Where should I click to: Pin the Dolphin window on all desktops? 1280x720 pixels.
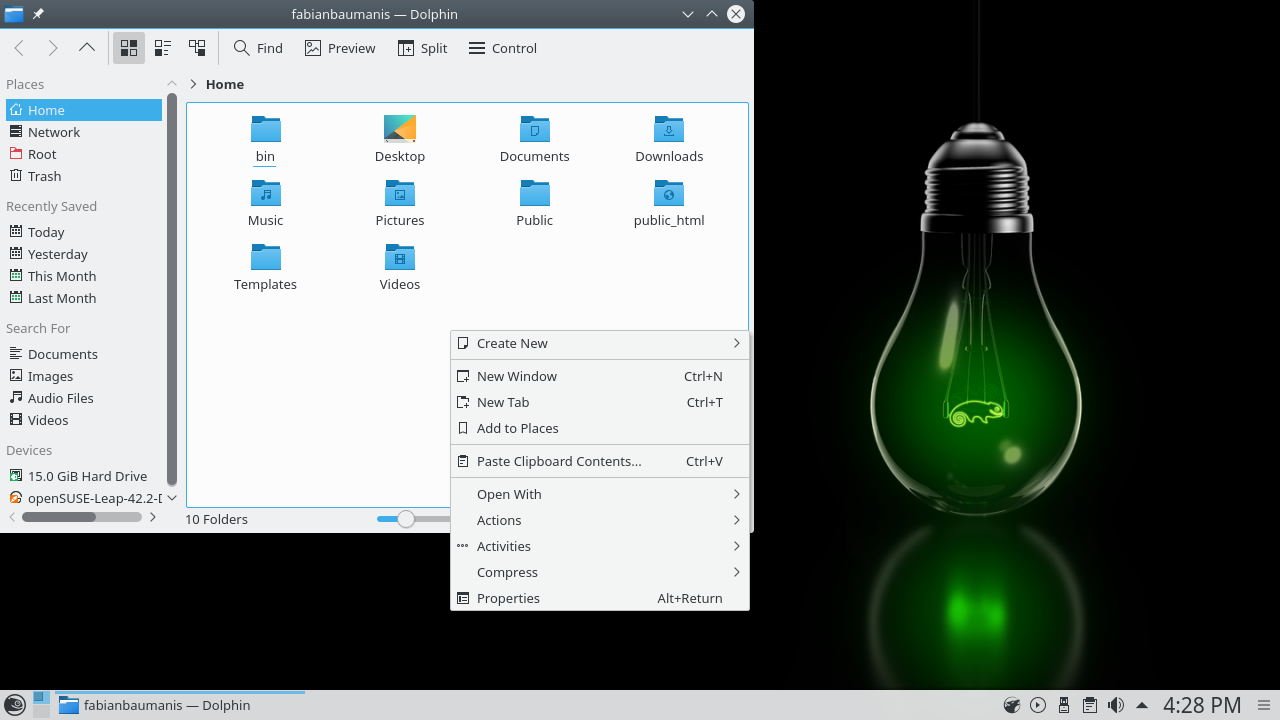(x=38, y=14)
